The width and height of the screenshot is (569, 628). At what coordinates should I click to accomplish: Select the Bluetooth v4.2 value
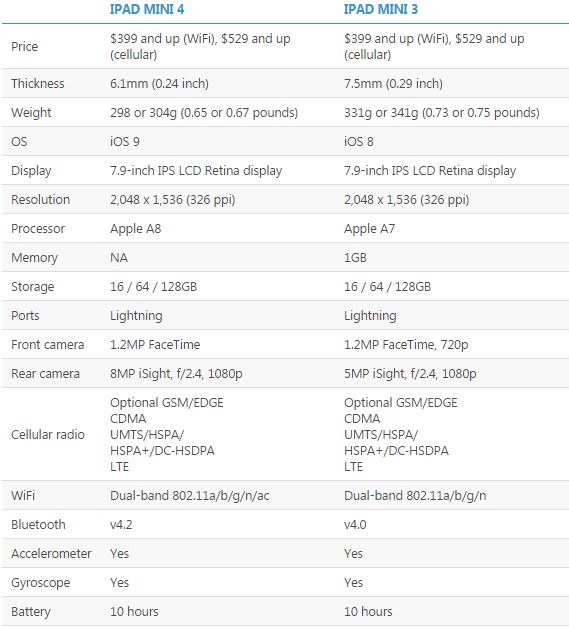[x=121, y=525]
